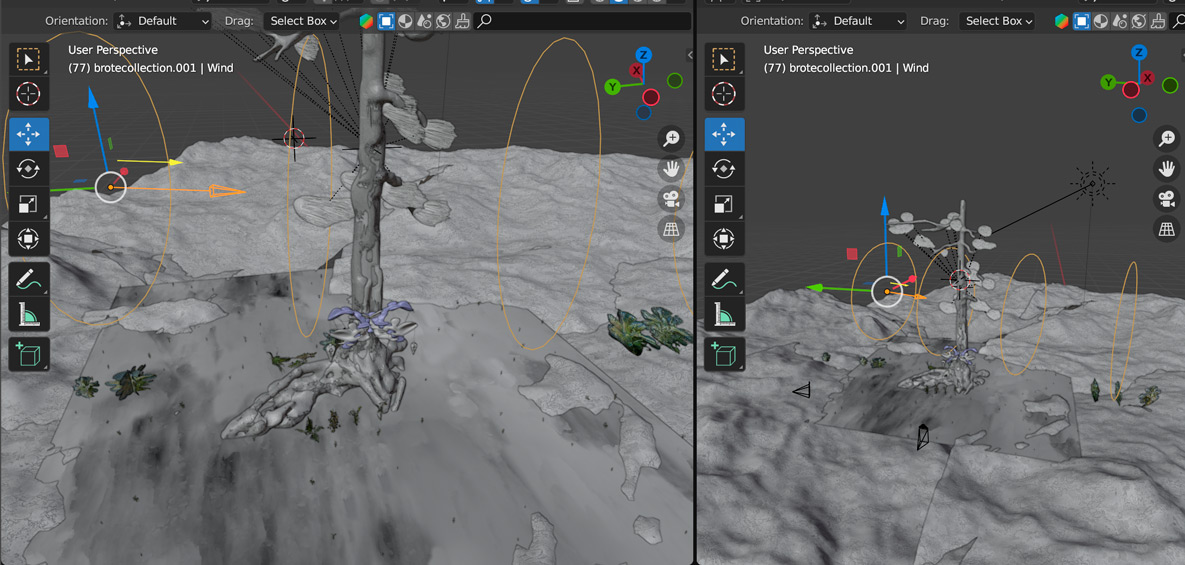Open the Drag Select Box dropdown in right header

[999, 21]
